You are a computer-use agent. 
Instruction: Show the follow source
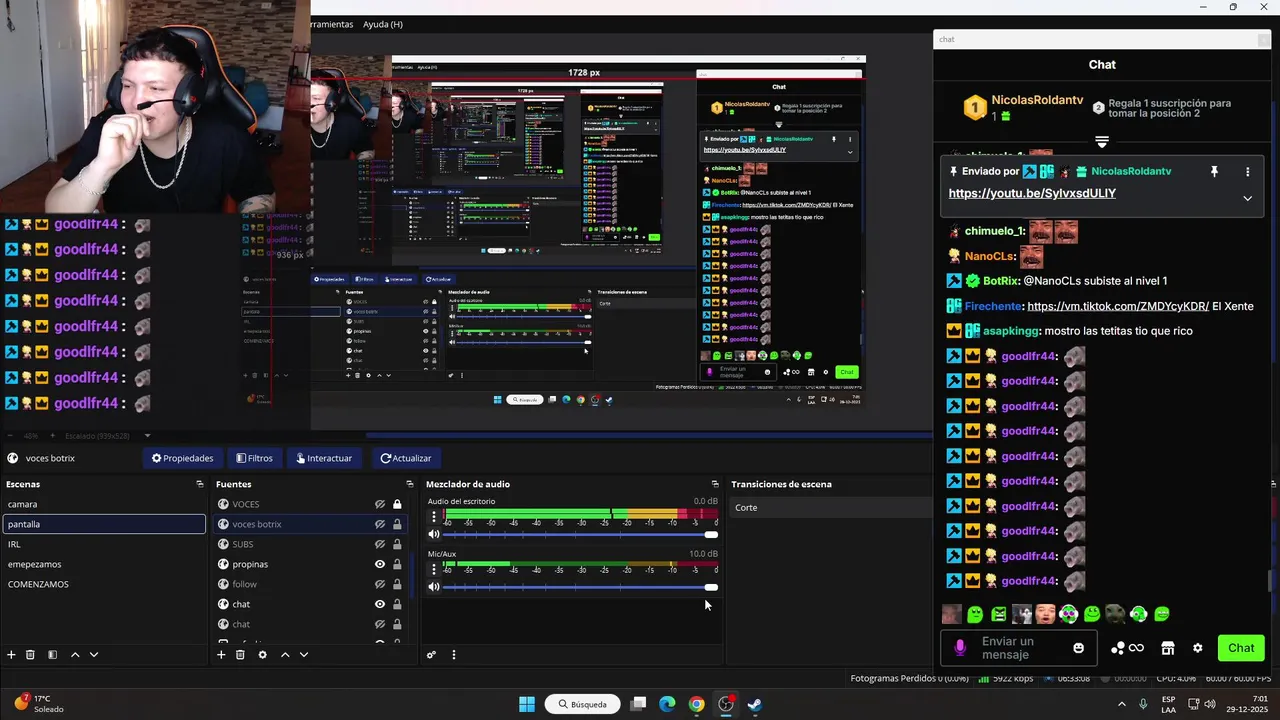(380, 584)
